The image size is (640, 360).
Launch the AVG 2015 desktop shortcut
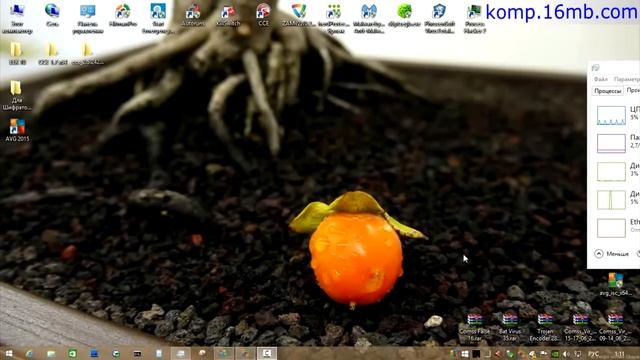coord(17,130)
